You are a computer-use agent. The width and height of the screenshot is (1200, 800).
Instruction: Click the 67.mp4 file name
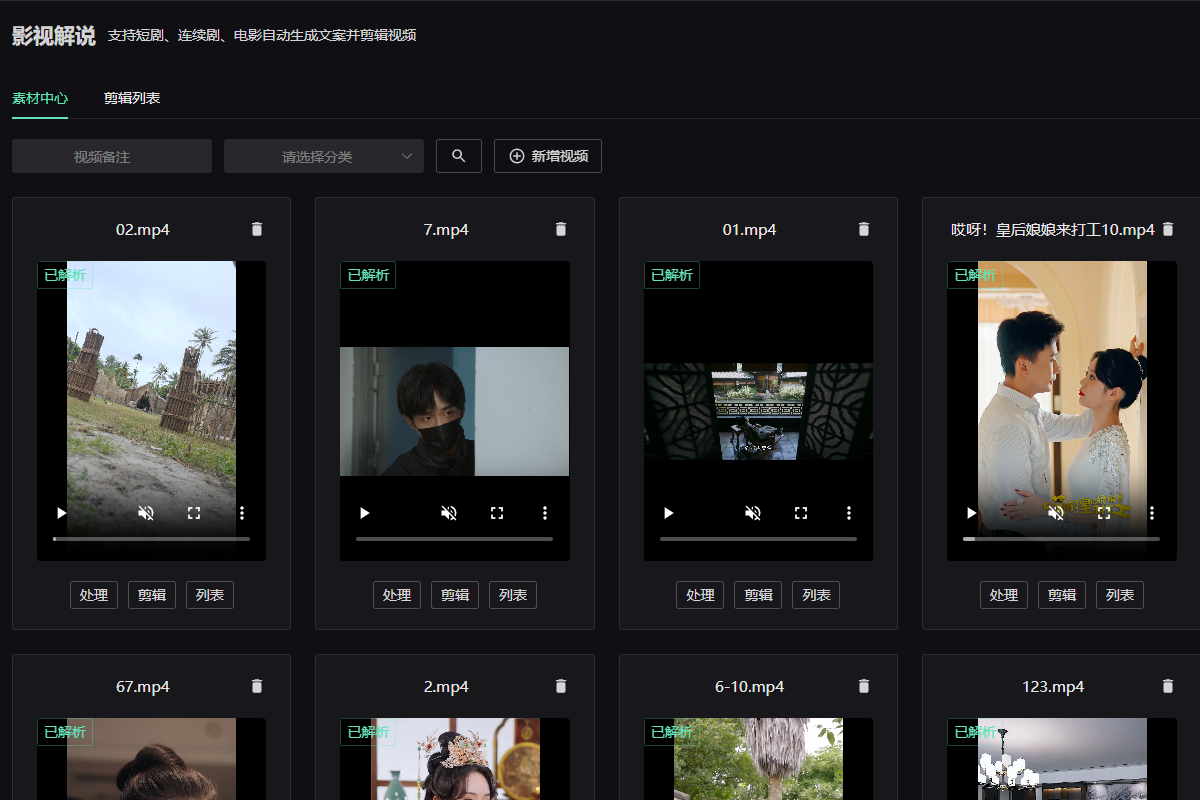143,687
